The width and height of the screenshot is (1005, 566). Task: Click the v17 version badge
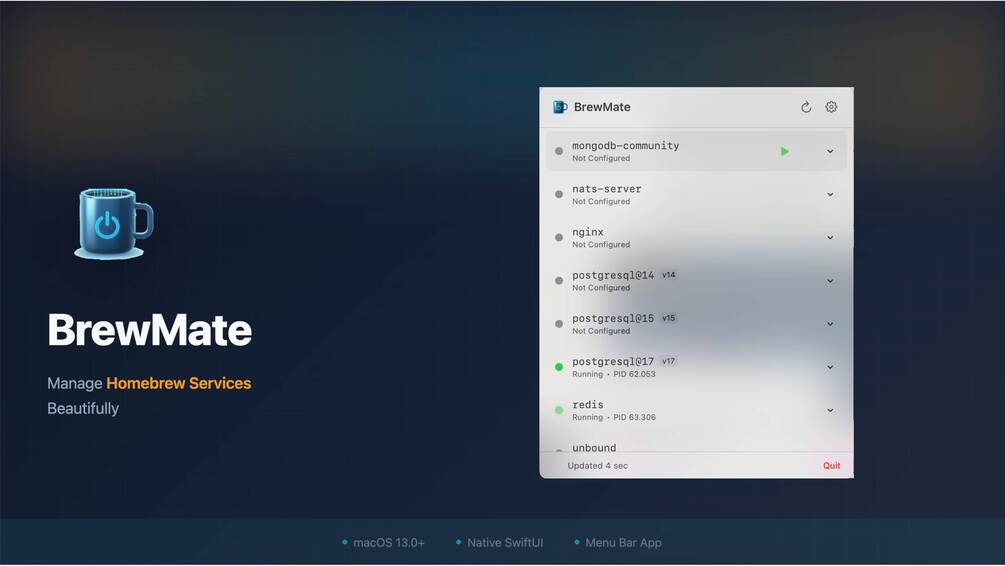[669, 361]
